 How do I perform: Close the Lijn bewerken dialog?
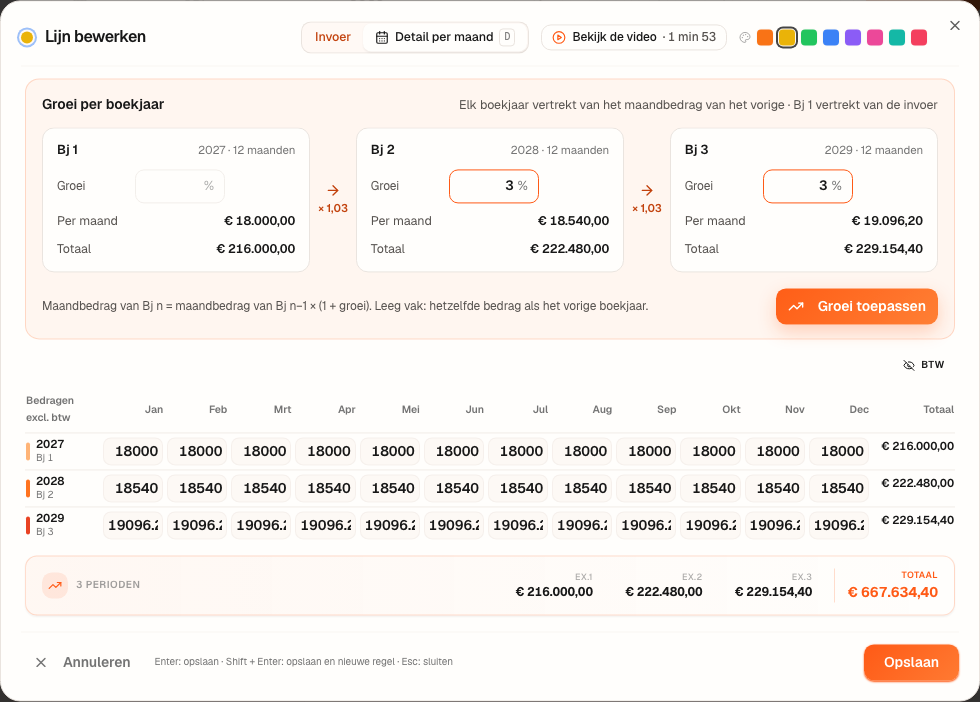[954, 26]
